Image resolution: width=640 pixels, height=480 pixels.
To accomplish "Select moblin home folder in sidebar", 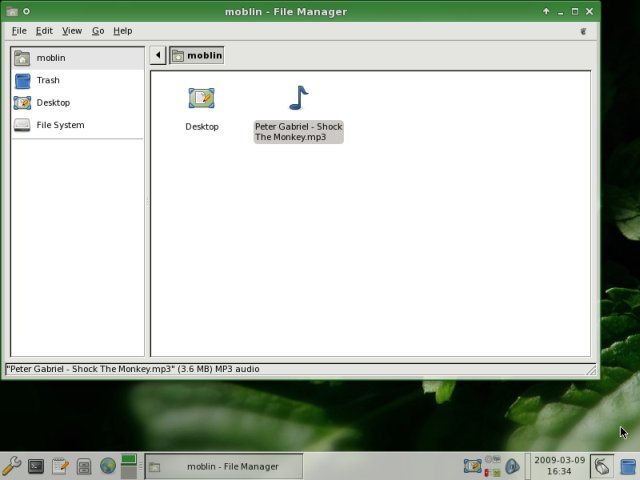I will [50, 58].
